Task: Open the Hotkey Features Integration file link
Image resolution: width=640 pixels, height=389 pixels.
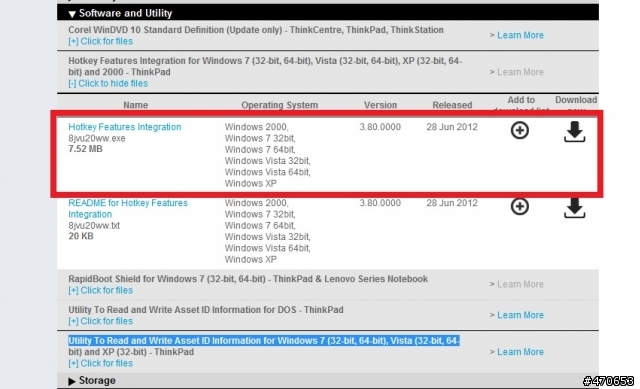Action: (x=124, y=127)
